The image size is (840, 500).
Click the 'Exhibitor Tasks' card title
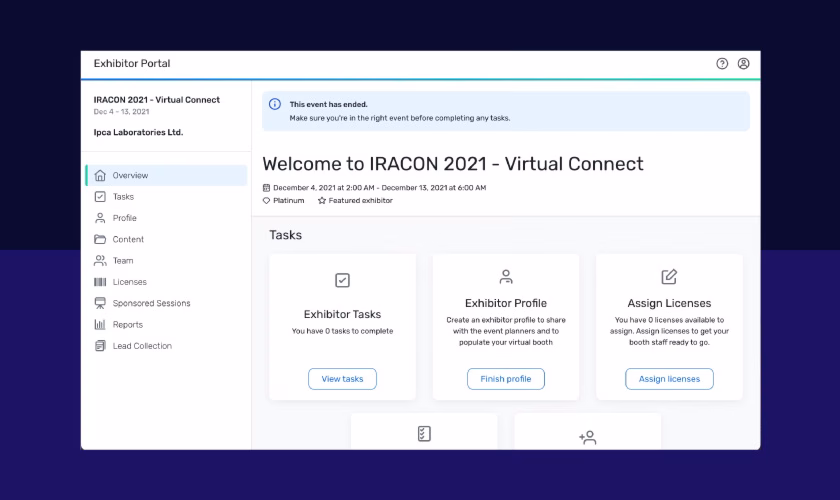point(342,314)
